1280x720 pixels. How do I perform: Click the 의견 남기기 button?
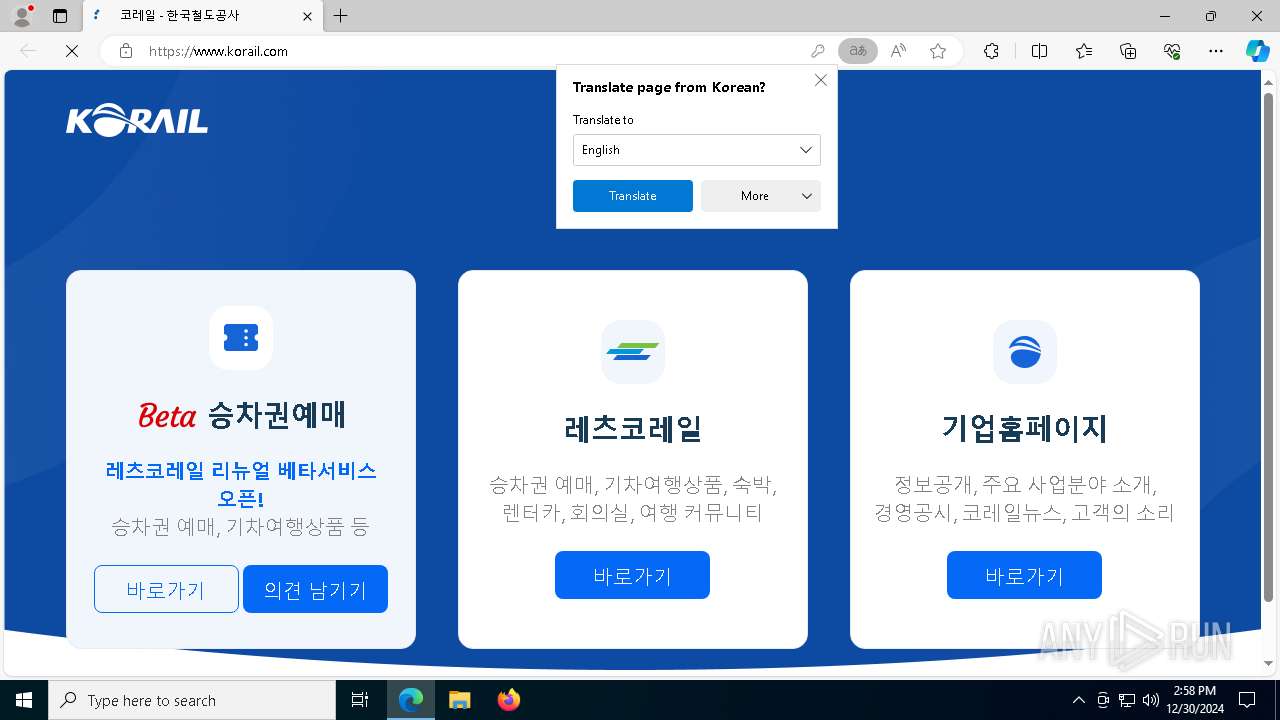315,589
